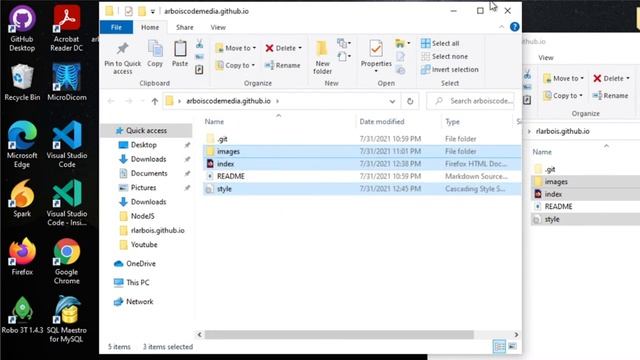The width and height of the screenshot is (640, 360).
Task: Select Robo 3T 1.4.3 desktop icon
Action: point(22,315)
